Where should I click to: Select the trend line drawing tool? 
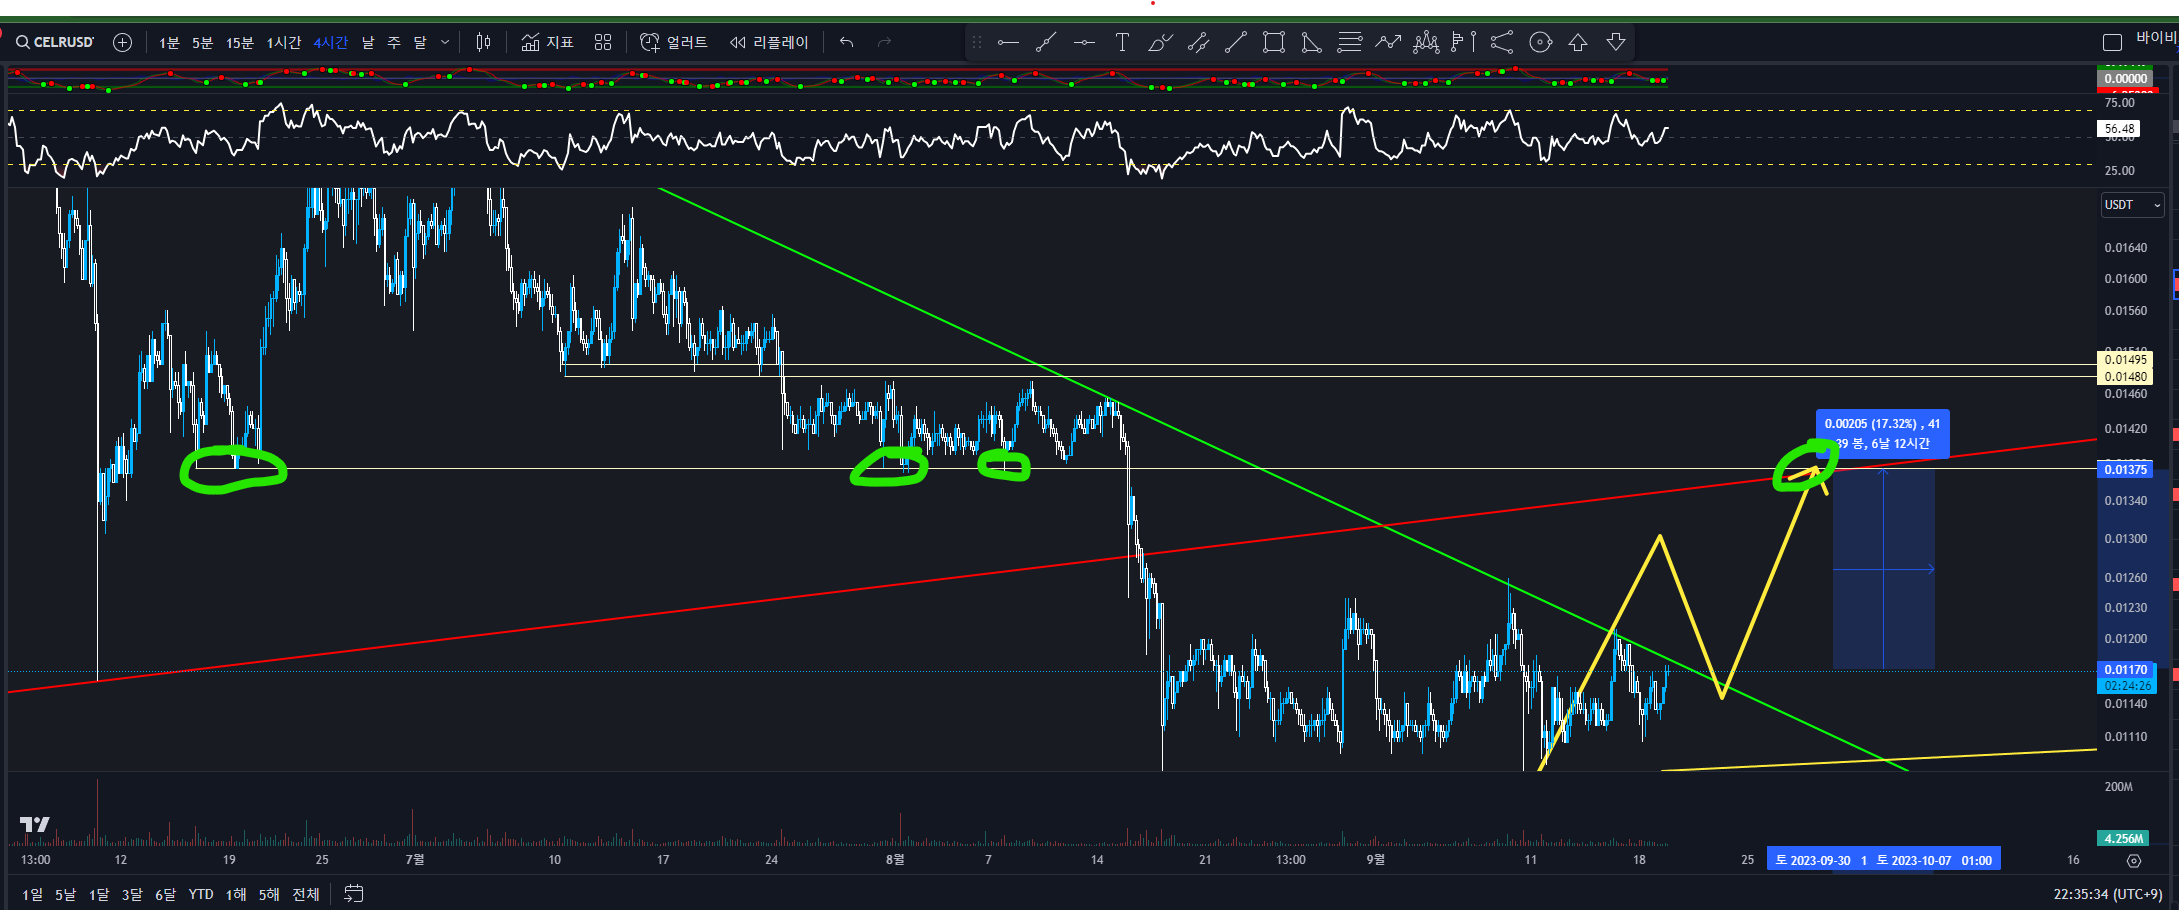coord(1046,42)
